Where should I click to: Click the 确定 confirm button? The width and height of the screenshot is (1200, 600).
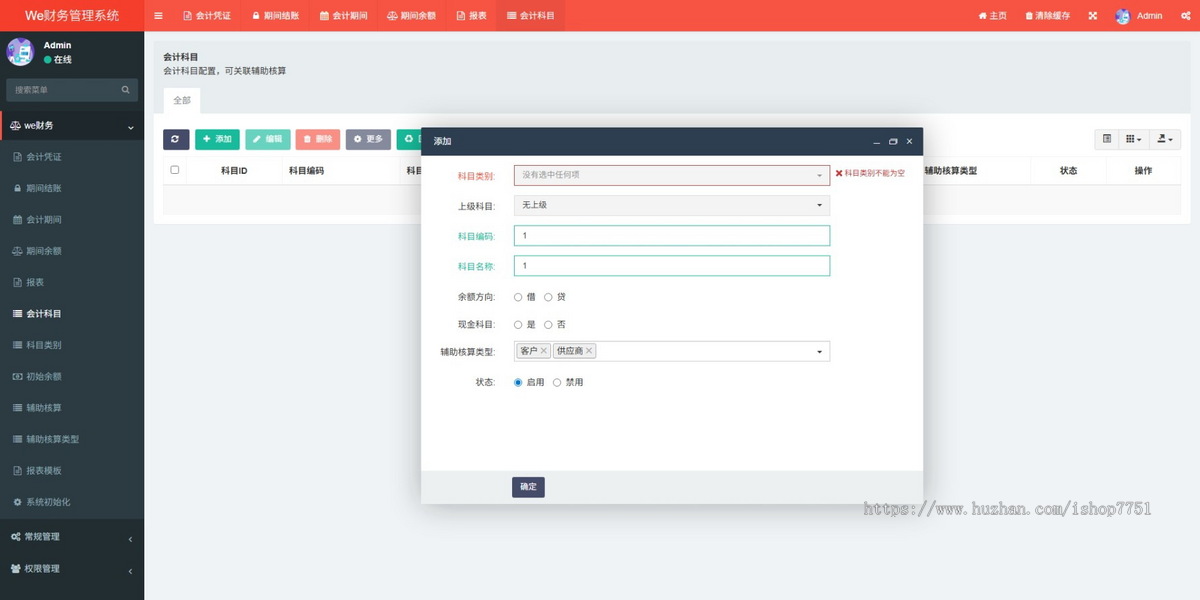pyautogui.click(x=528, y=487)
